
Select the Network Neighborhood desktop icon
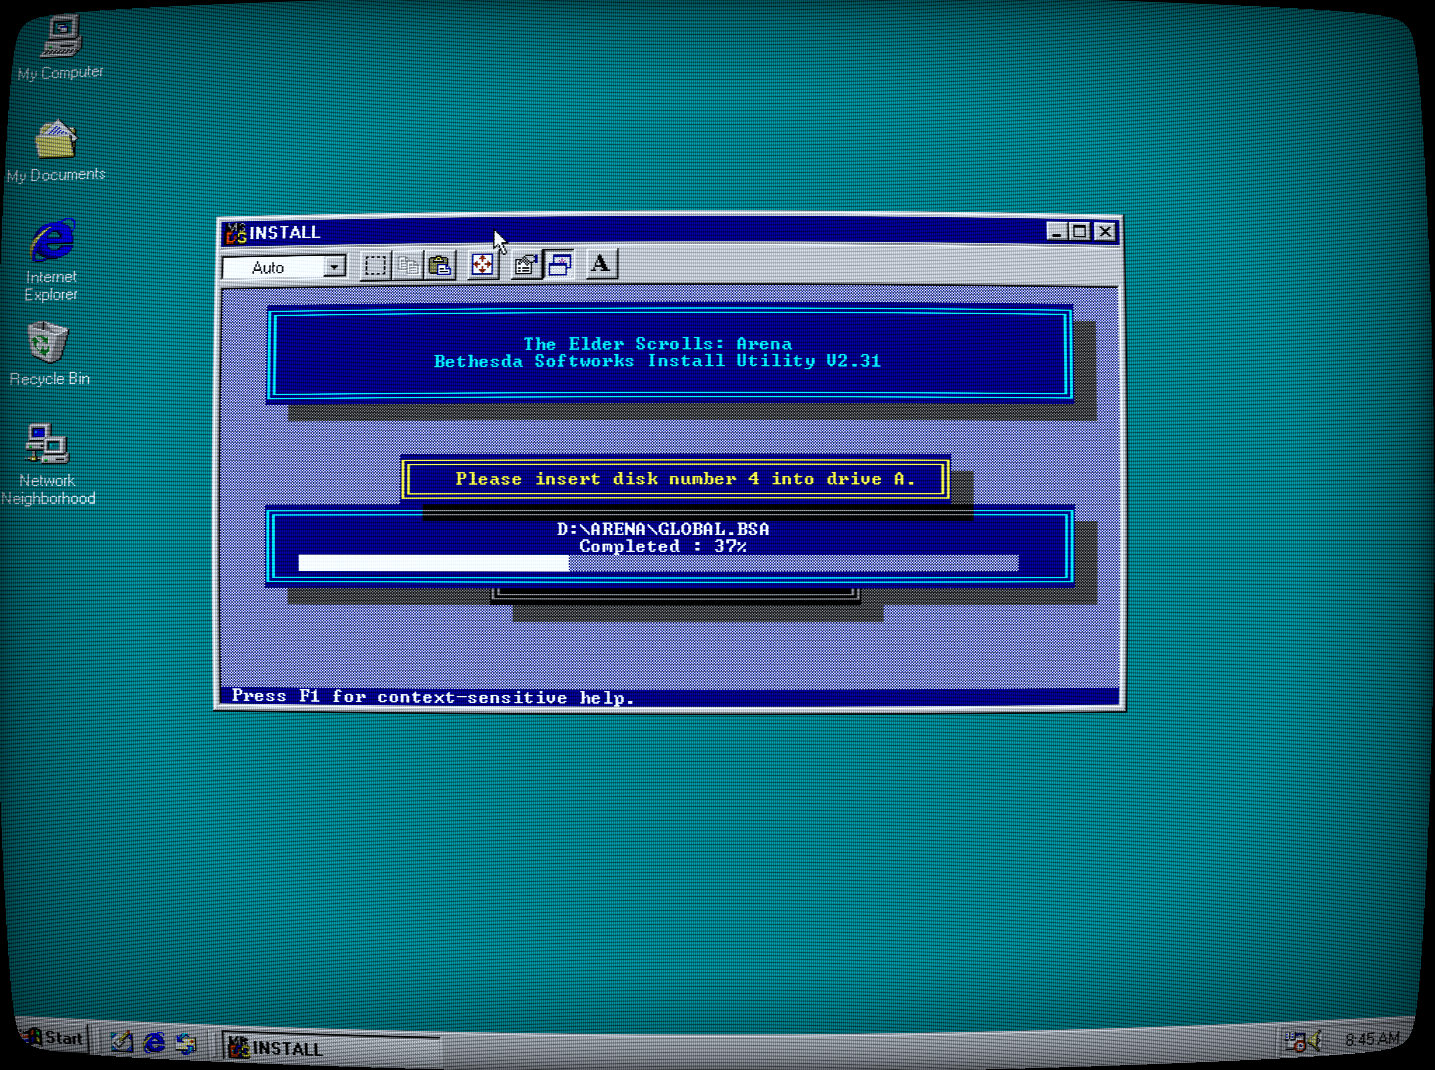48,464
